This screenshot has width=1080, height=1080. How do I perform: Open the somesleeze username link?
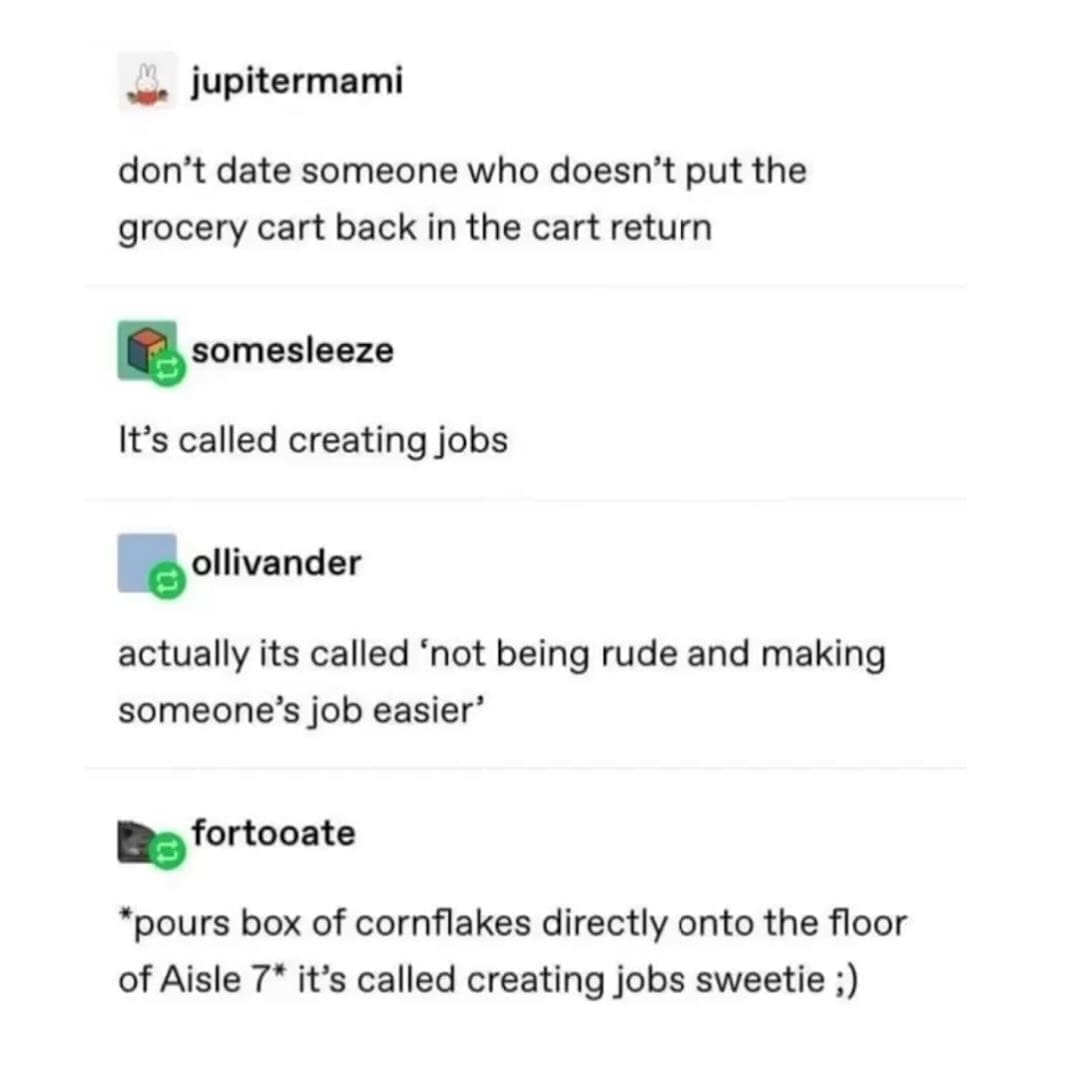[x=292, y=351]
